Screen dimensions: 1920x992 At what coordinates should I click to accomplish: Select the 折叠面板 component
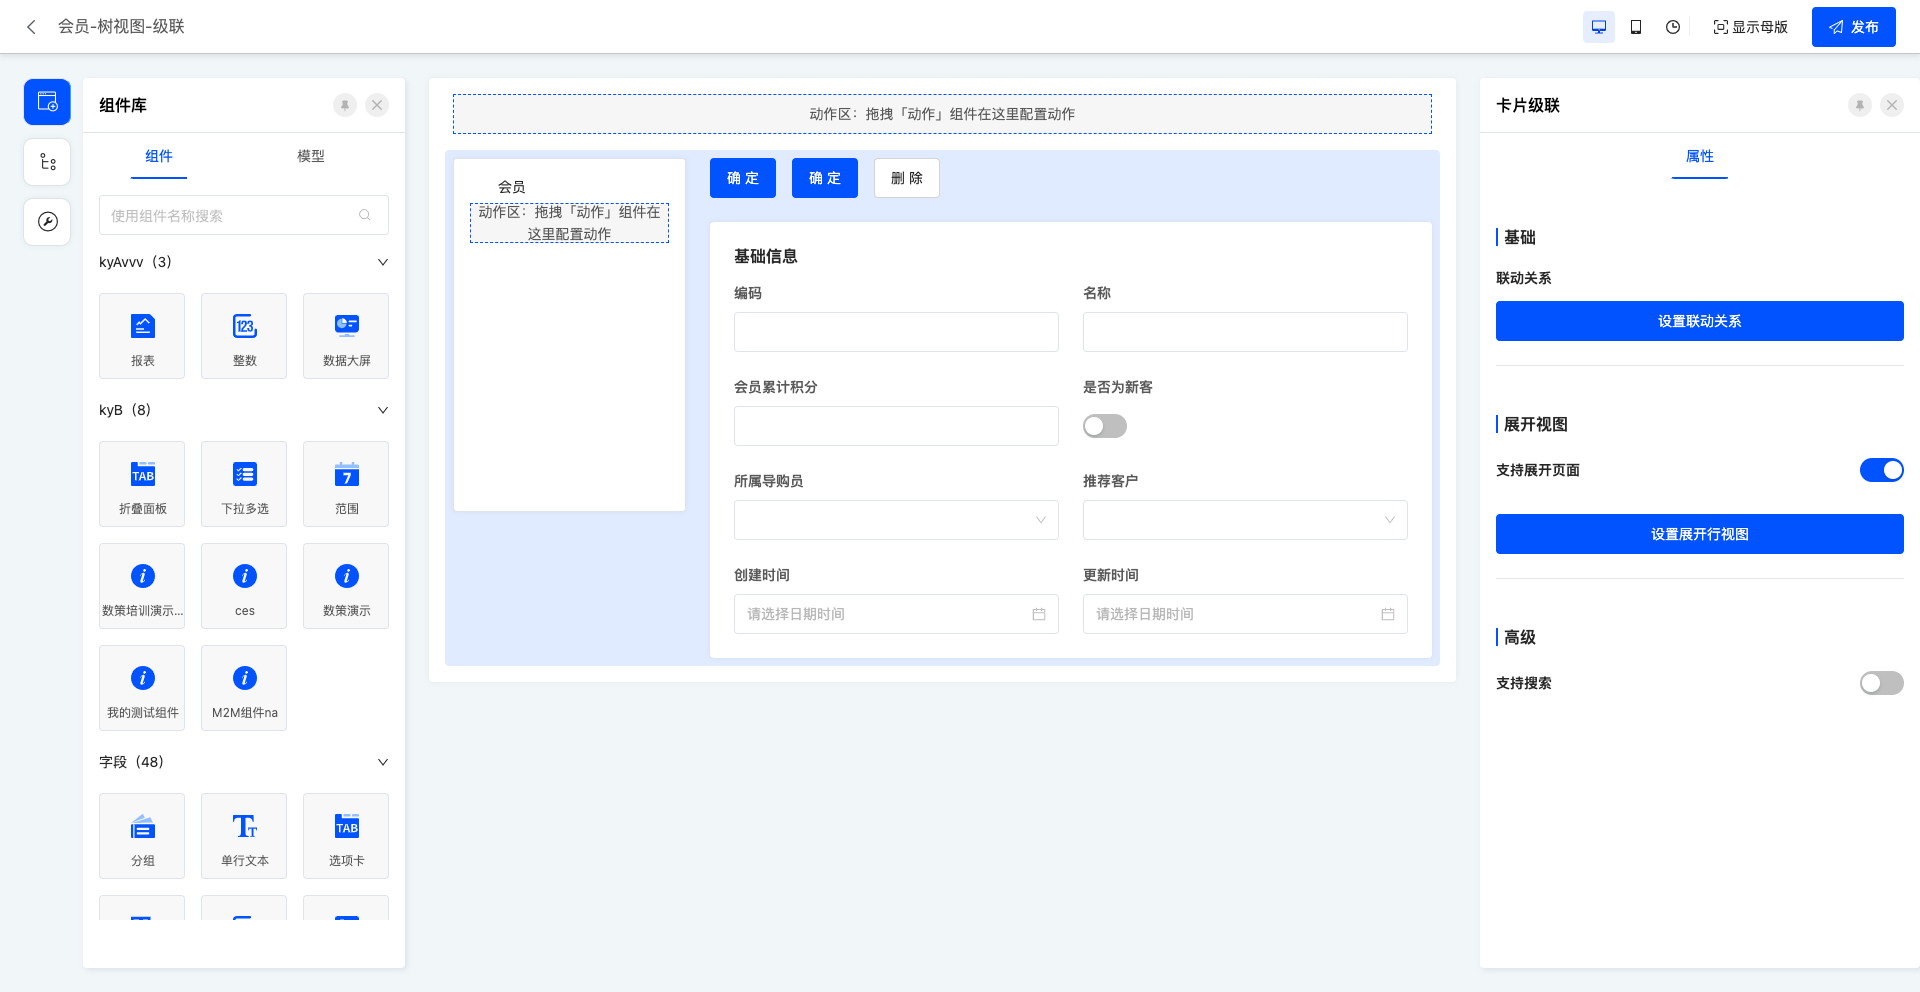(x=141, y=484)
